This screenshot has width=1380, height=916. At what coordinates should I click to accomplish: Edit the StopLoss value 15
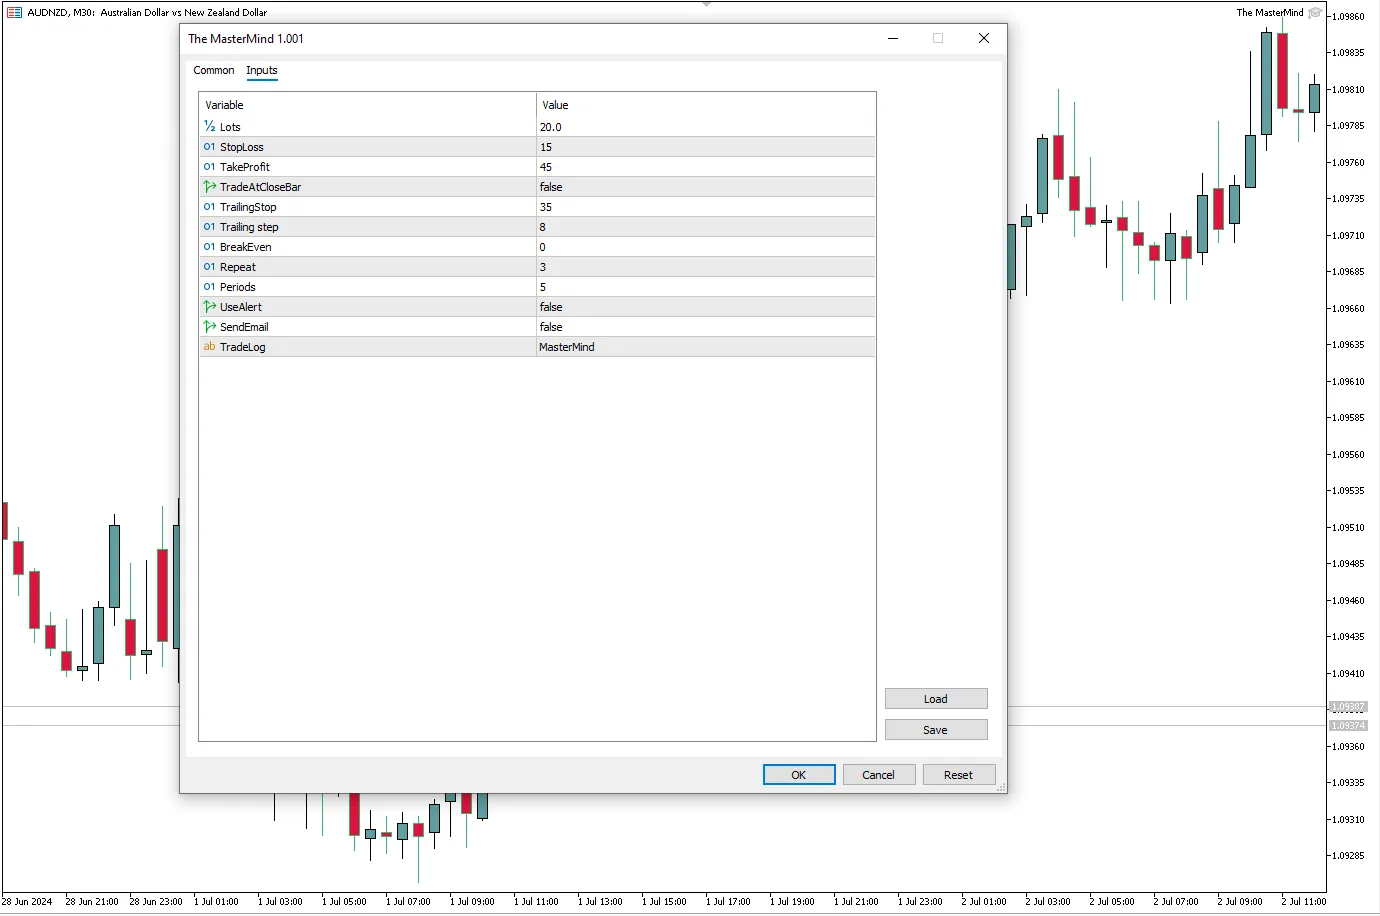coord(706,147)
